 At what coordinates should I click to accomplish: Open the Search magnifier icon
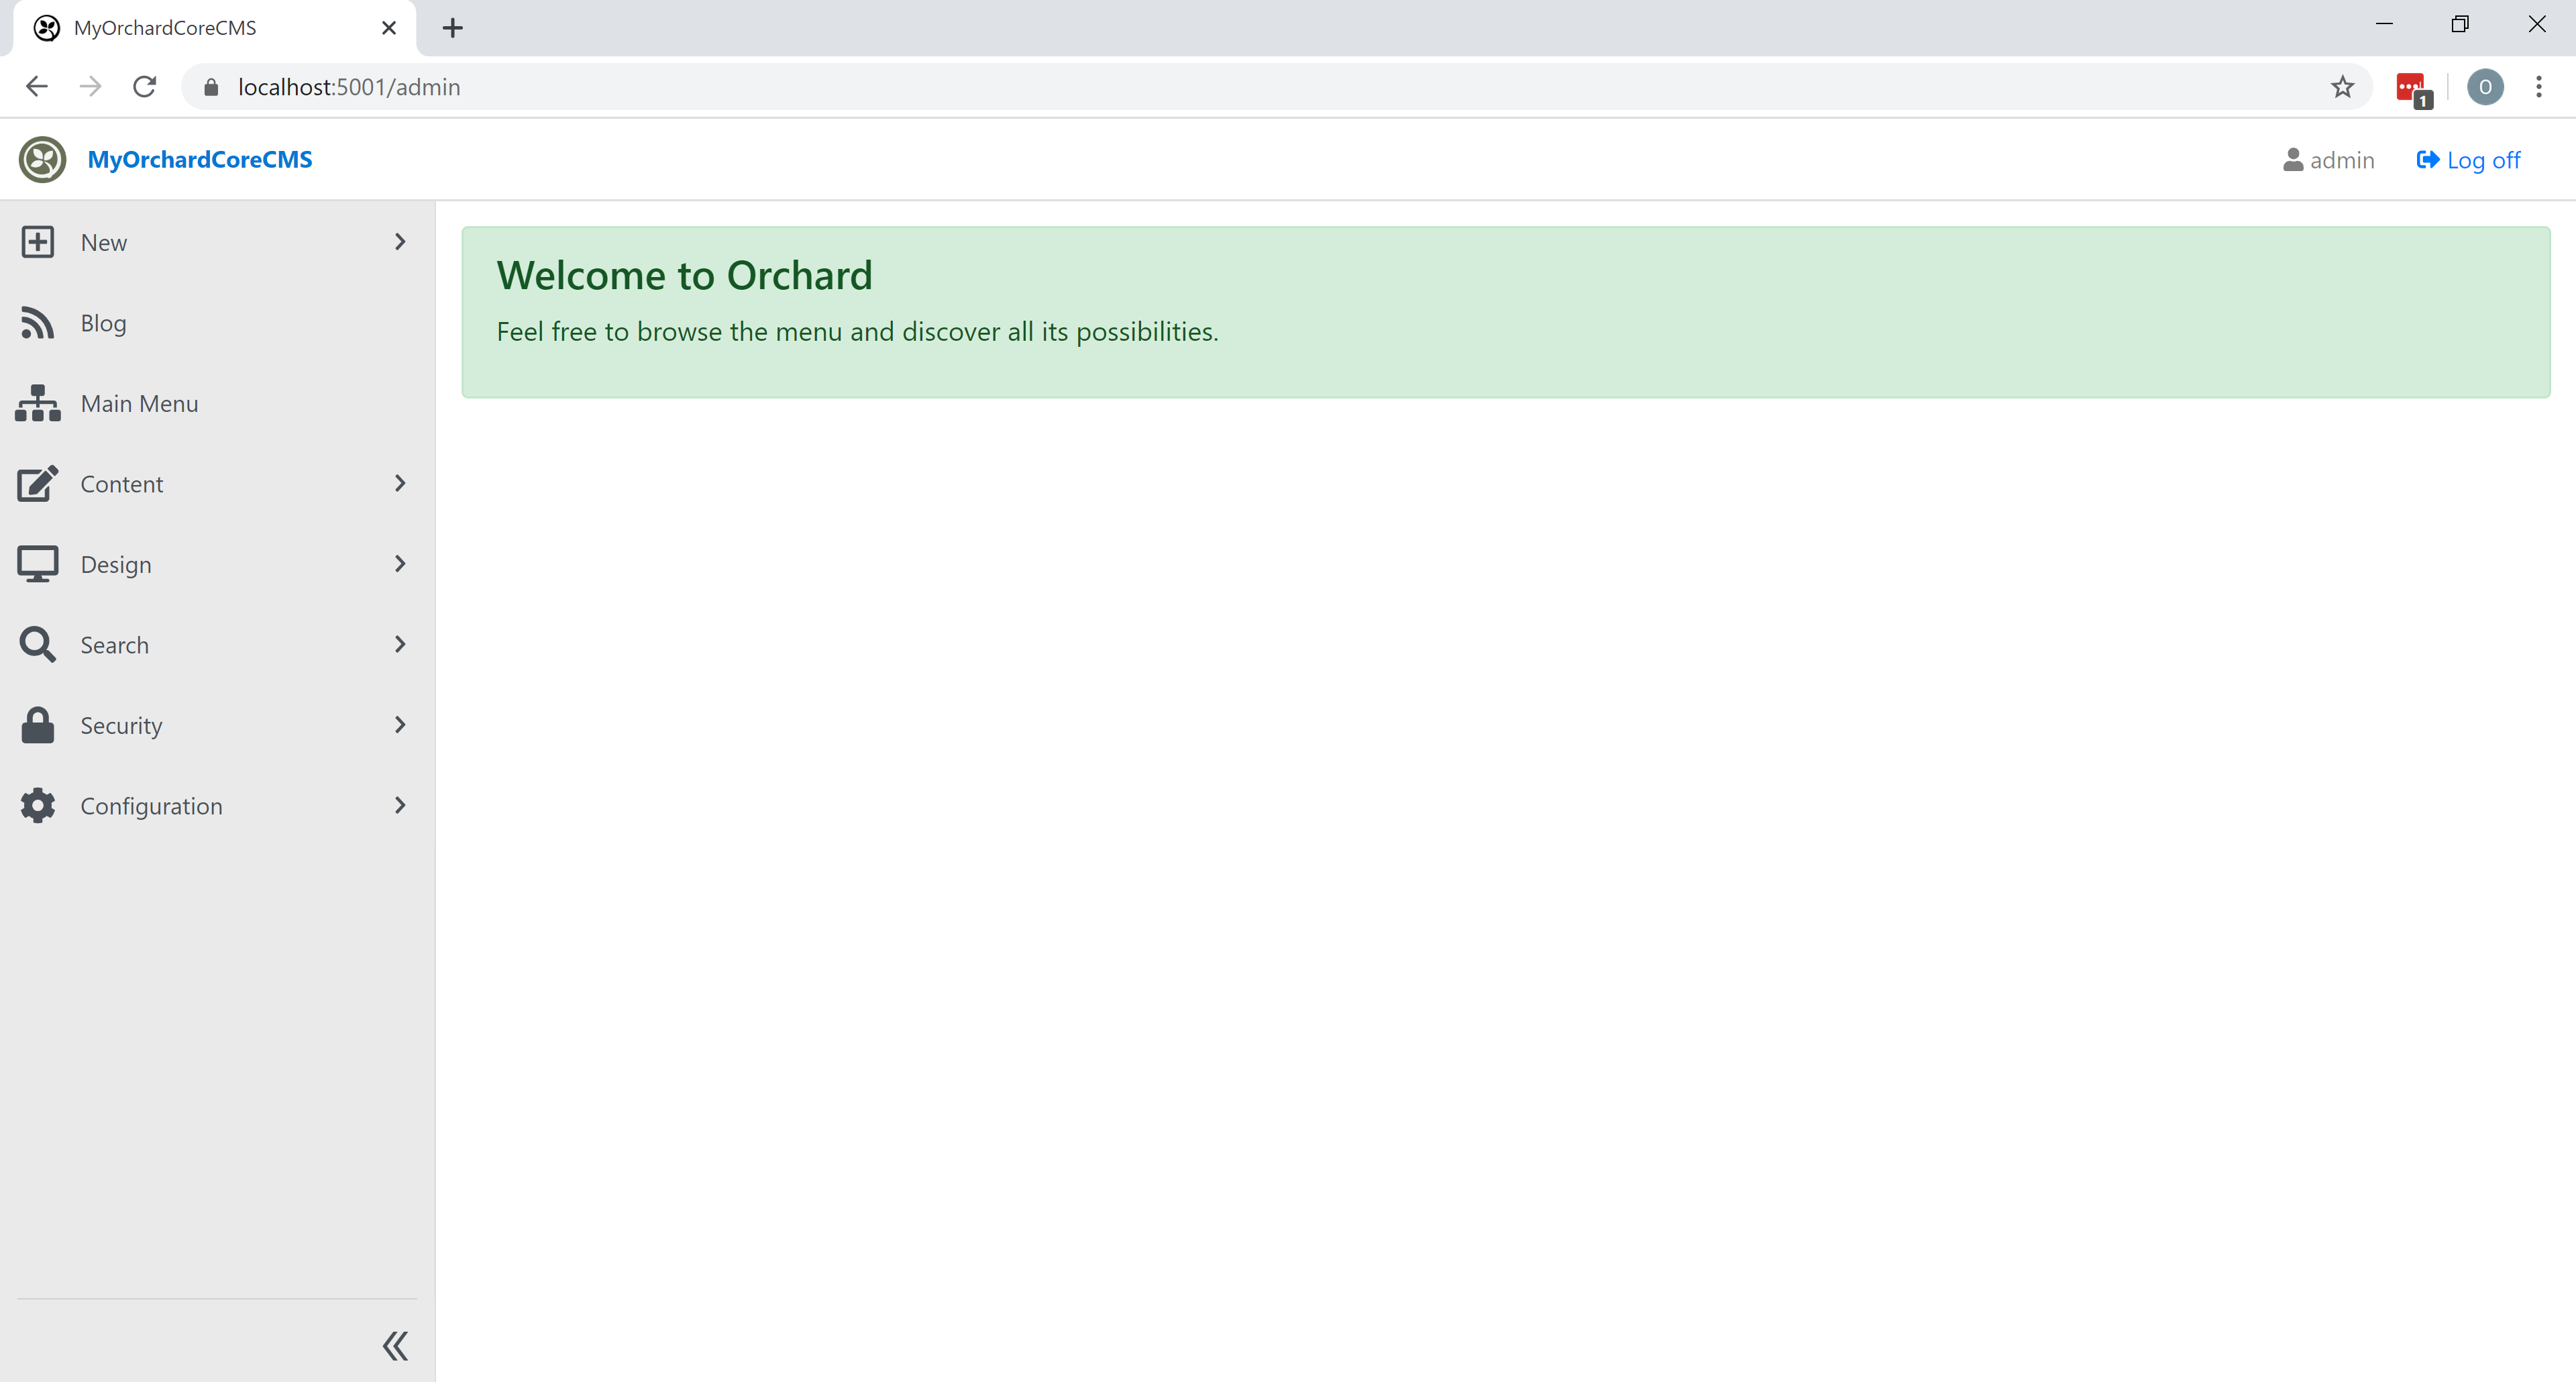tap(37, 644)
